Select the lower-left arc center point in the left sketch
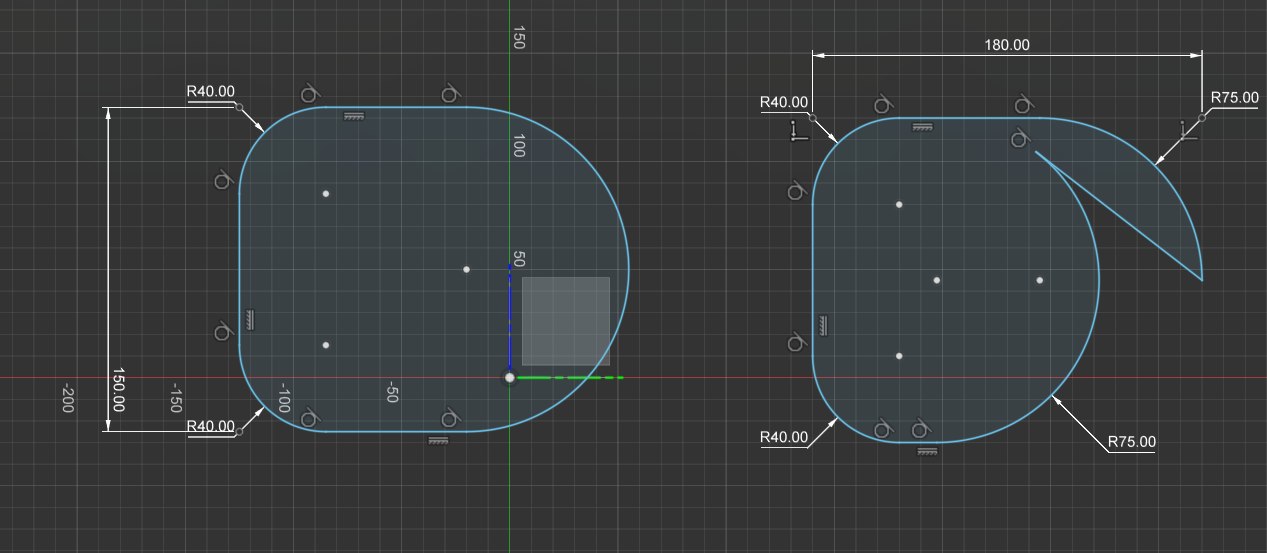The width and height of the screenshot is (1267, 553). (326, 345)
